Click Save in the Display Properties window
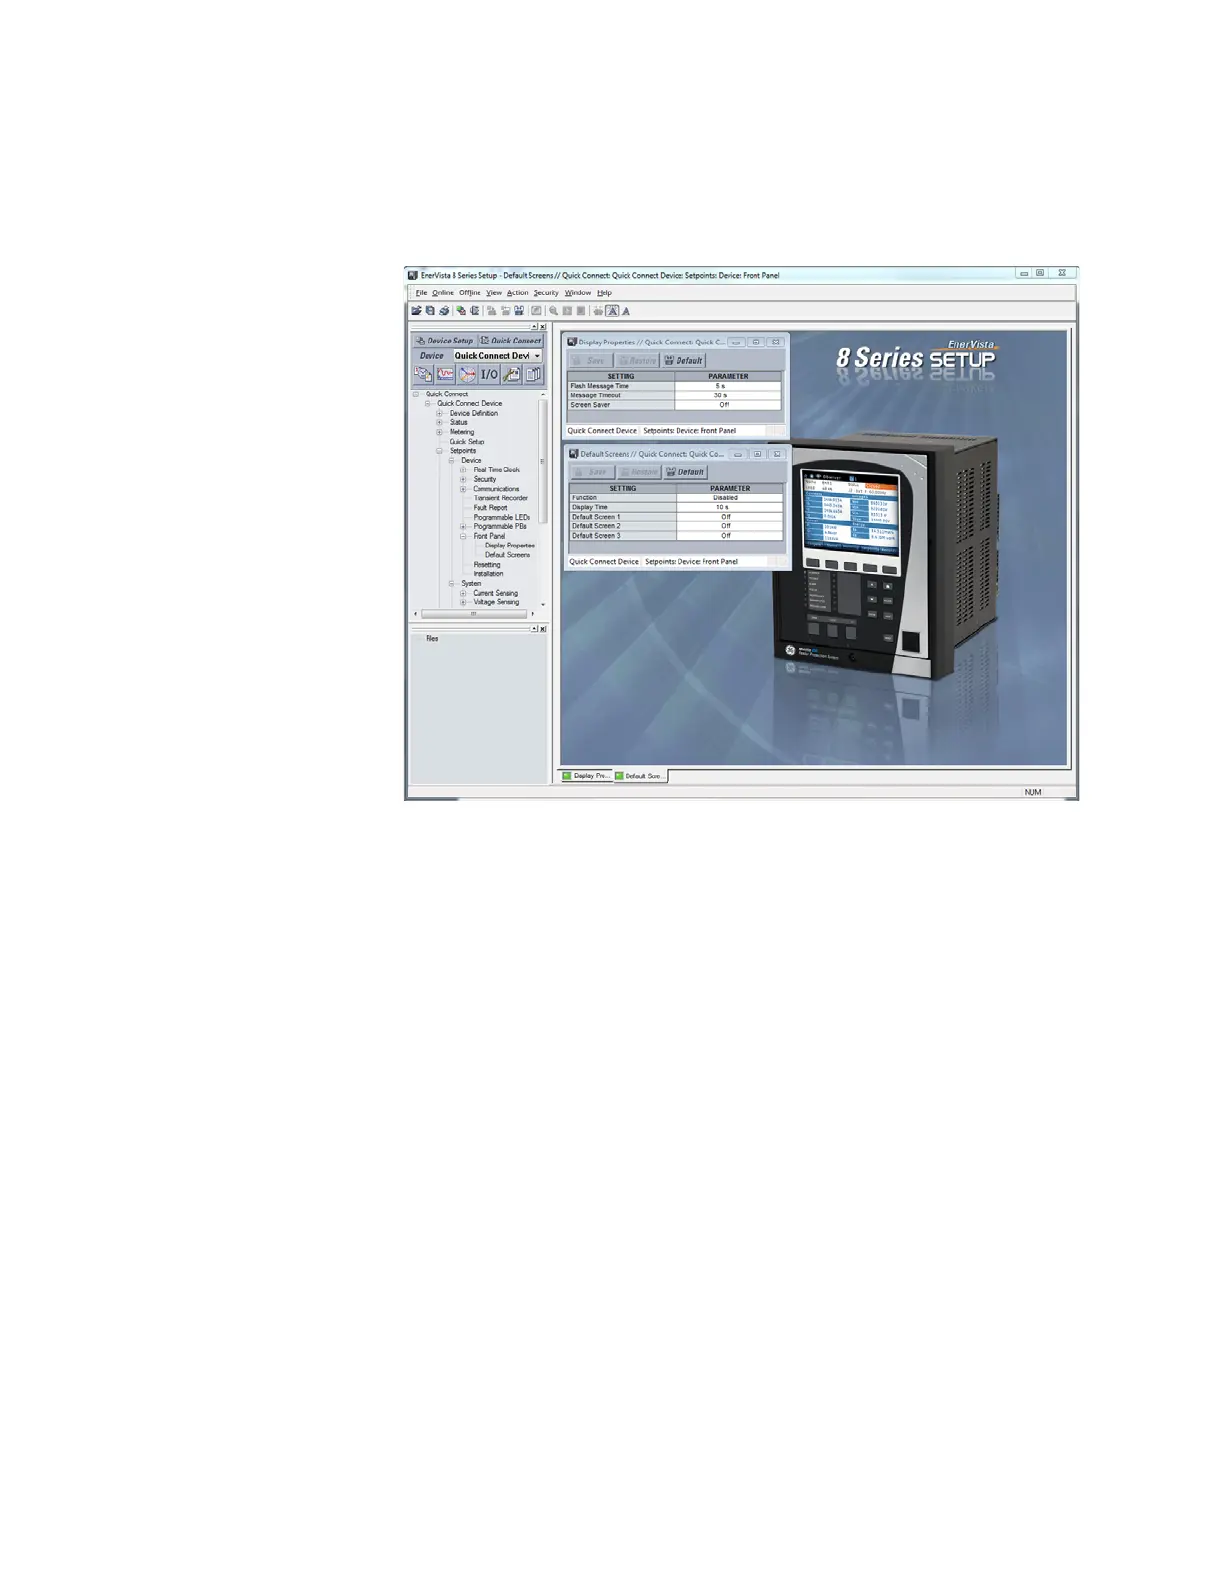Viewport: 1224px width, 1584px height. [x=591, y=361]
